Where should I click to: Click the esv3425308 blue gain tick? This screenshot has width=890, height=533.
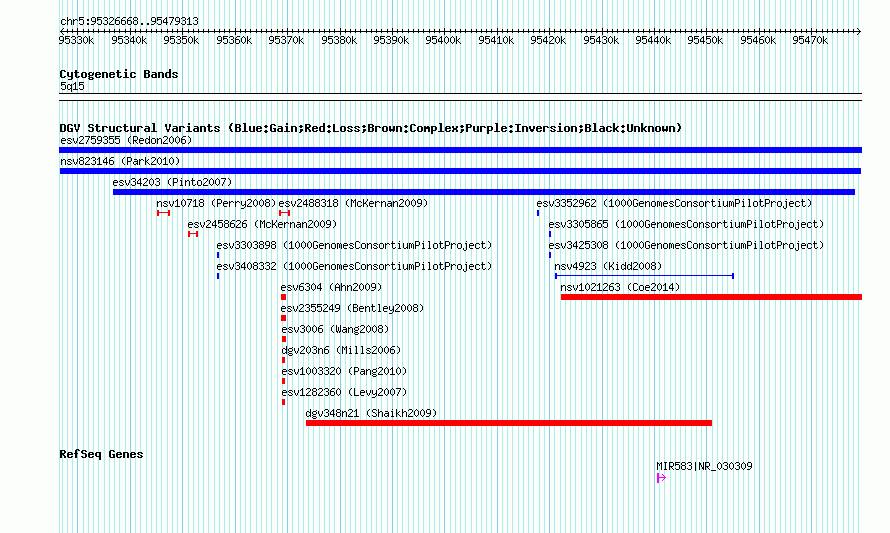(550, 255)
